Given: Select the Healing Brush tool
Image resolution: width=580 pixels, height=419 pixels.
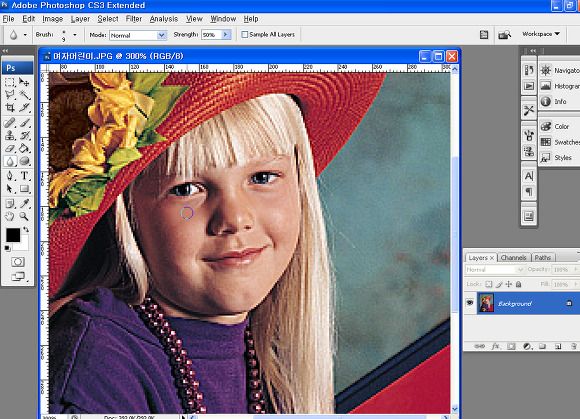Looking at the screenshot, I should [x=10, y=122].
